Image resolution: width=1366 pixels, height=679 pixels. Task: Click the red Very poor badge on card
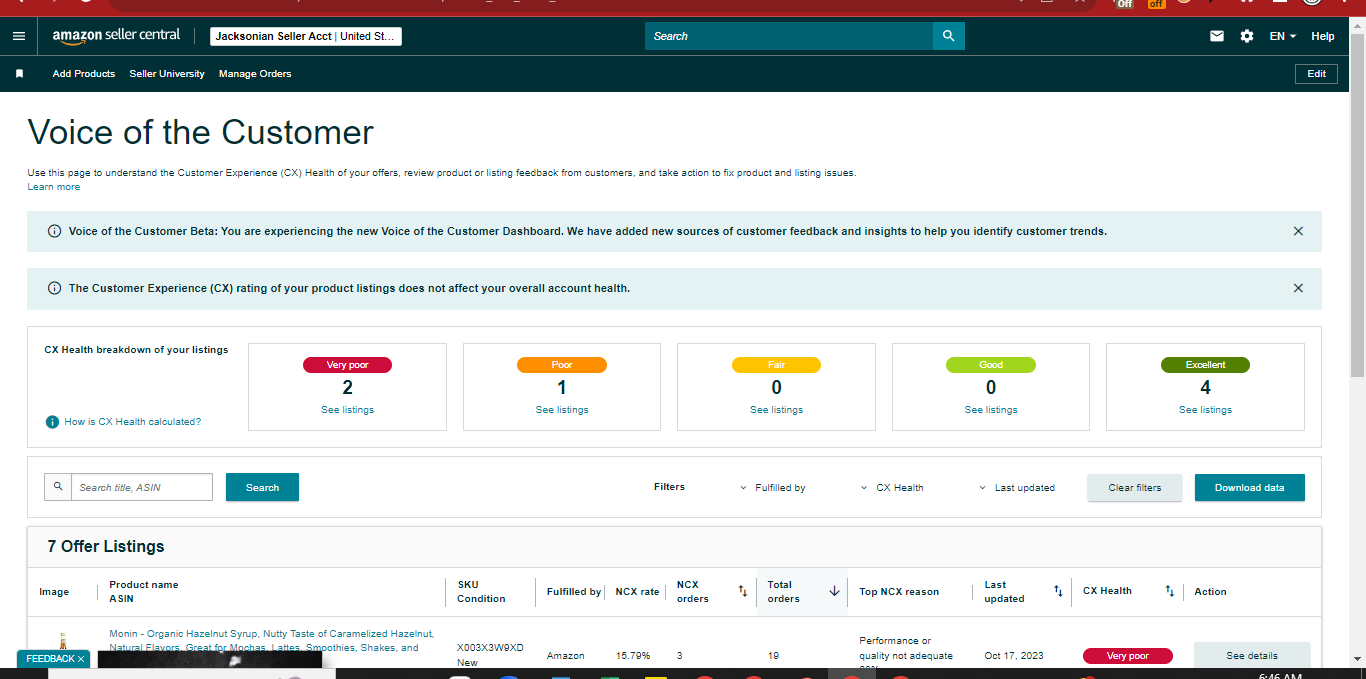point(347,365)
